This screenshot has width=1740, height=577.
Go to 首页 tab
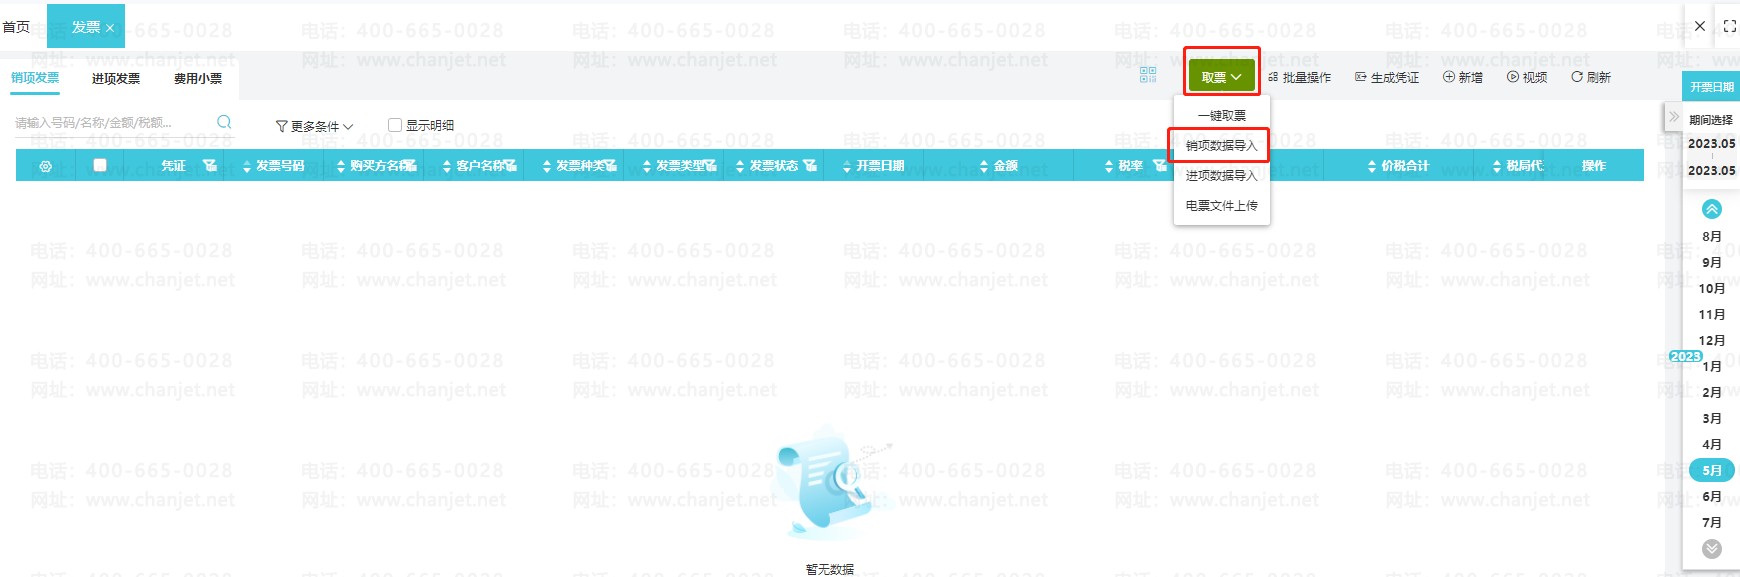(16, 27)
